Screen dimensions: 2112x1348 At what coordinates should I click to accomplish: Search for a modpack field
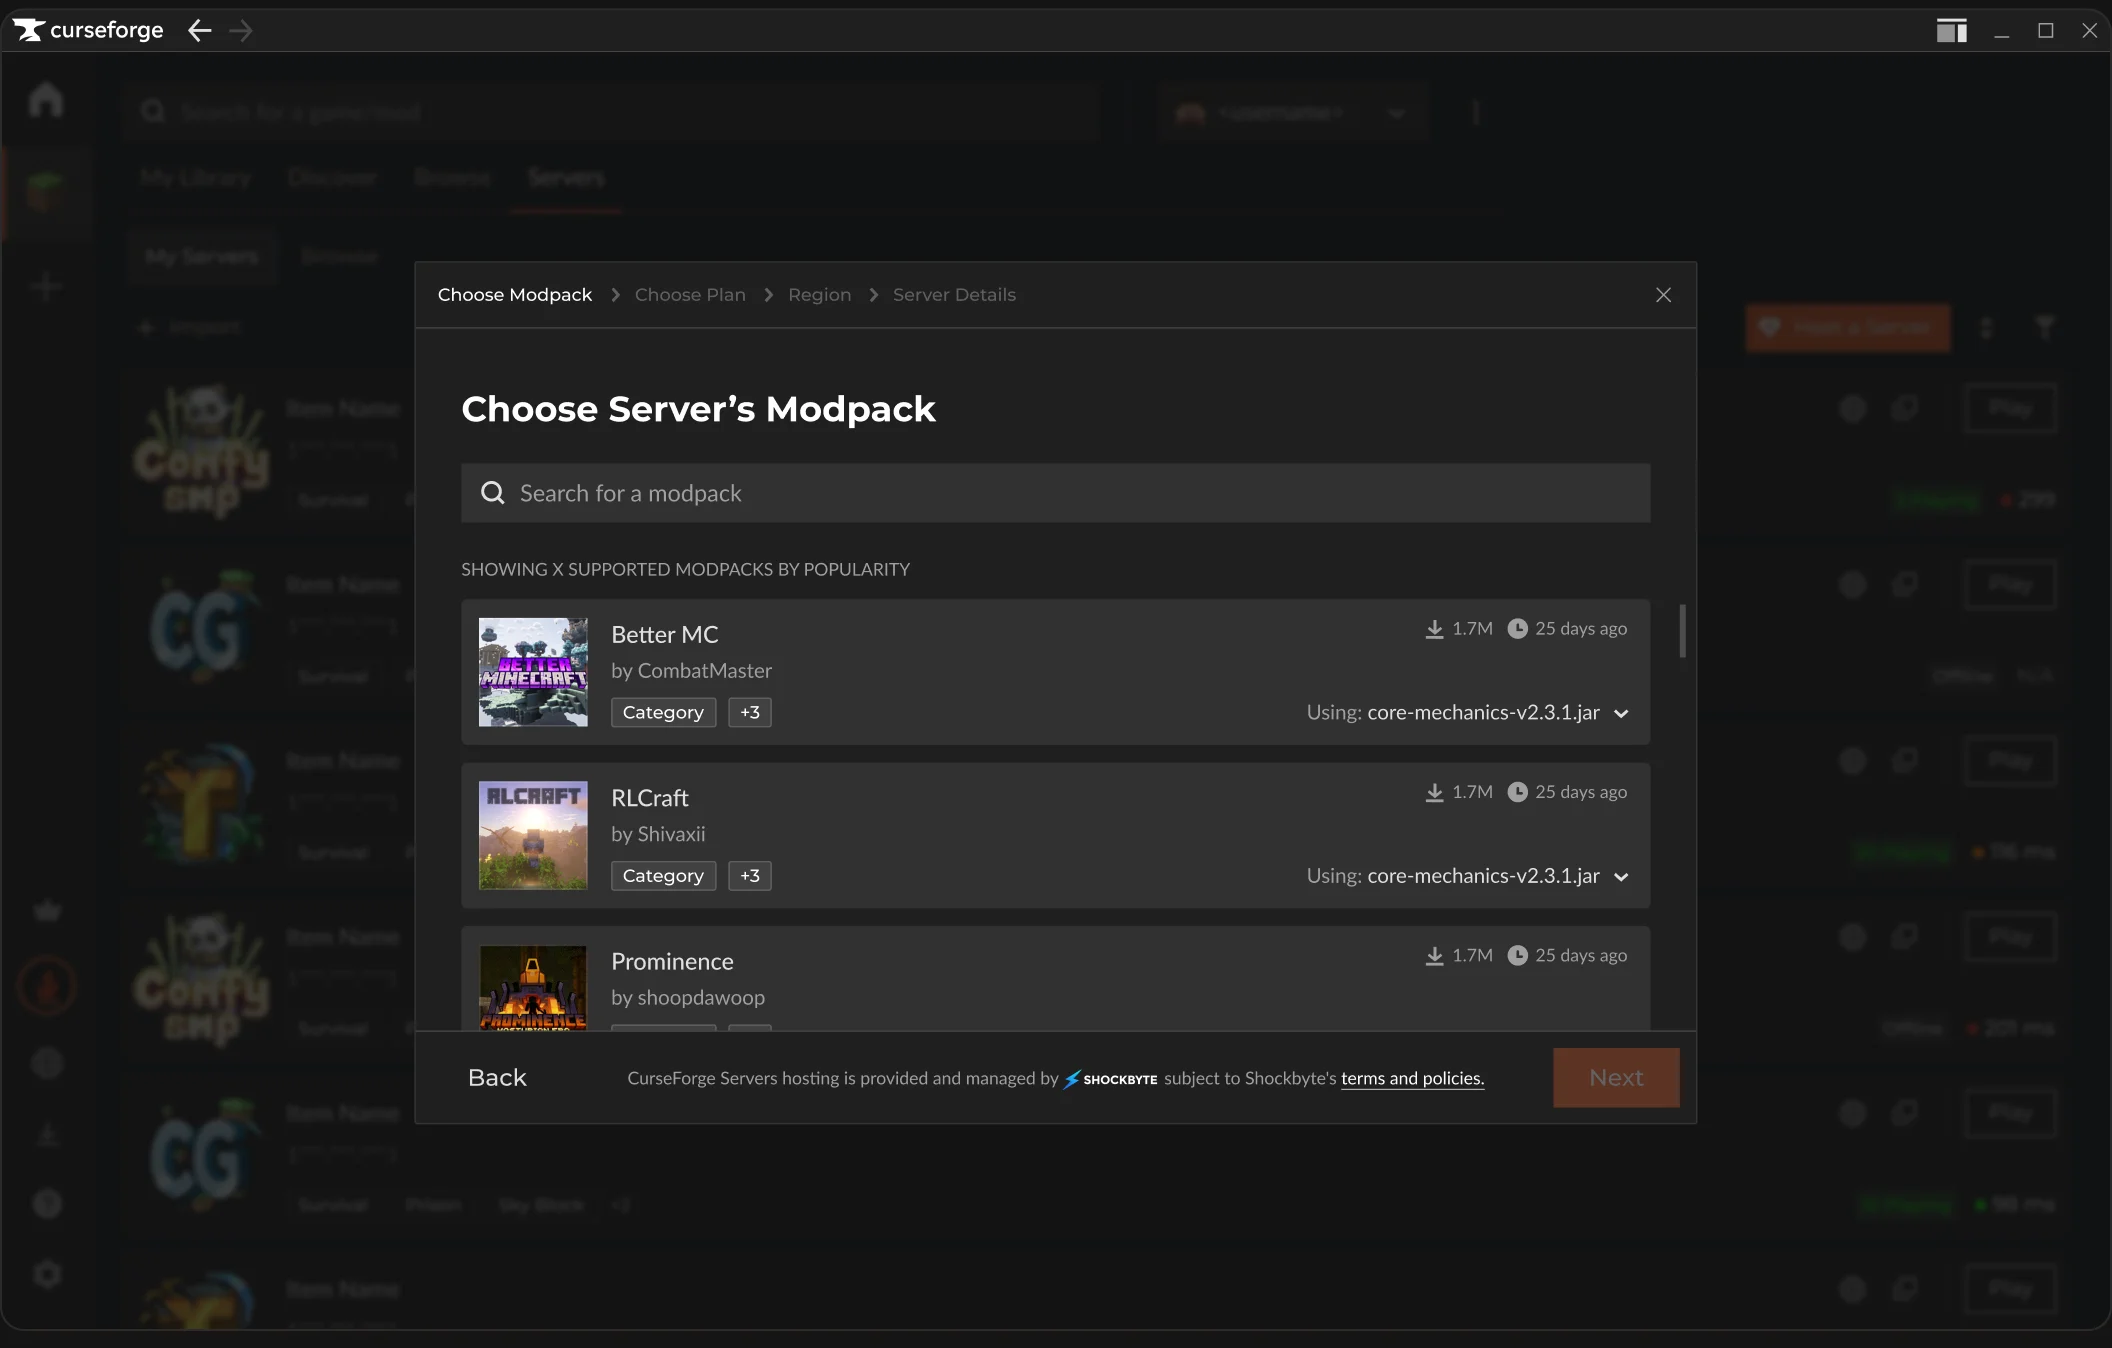coord(1055,493)
